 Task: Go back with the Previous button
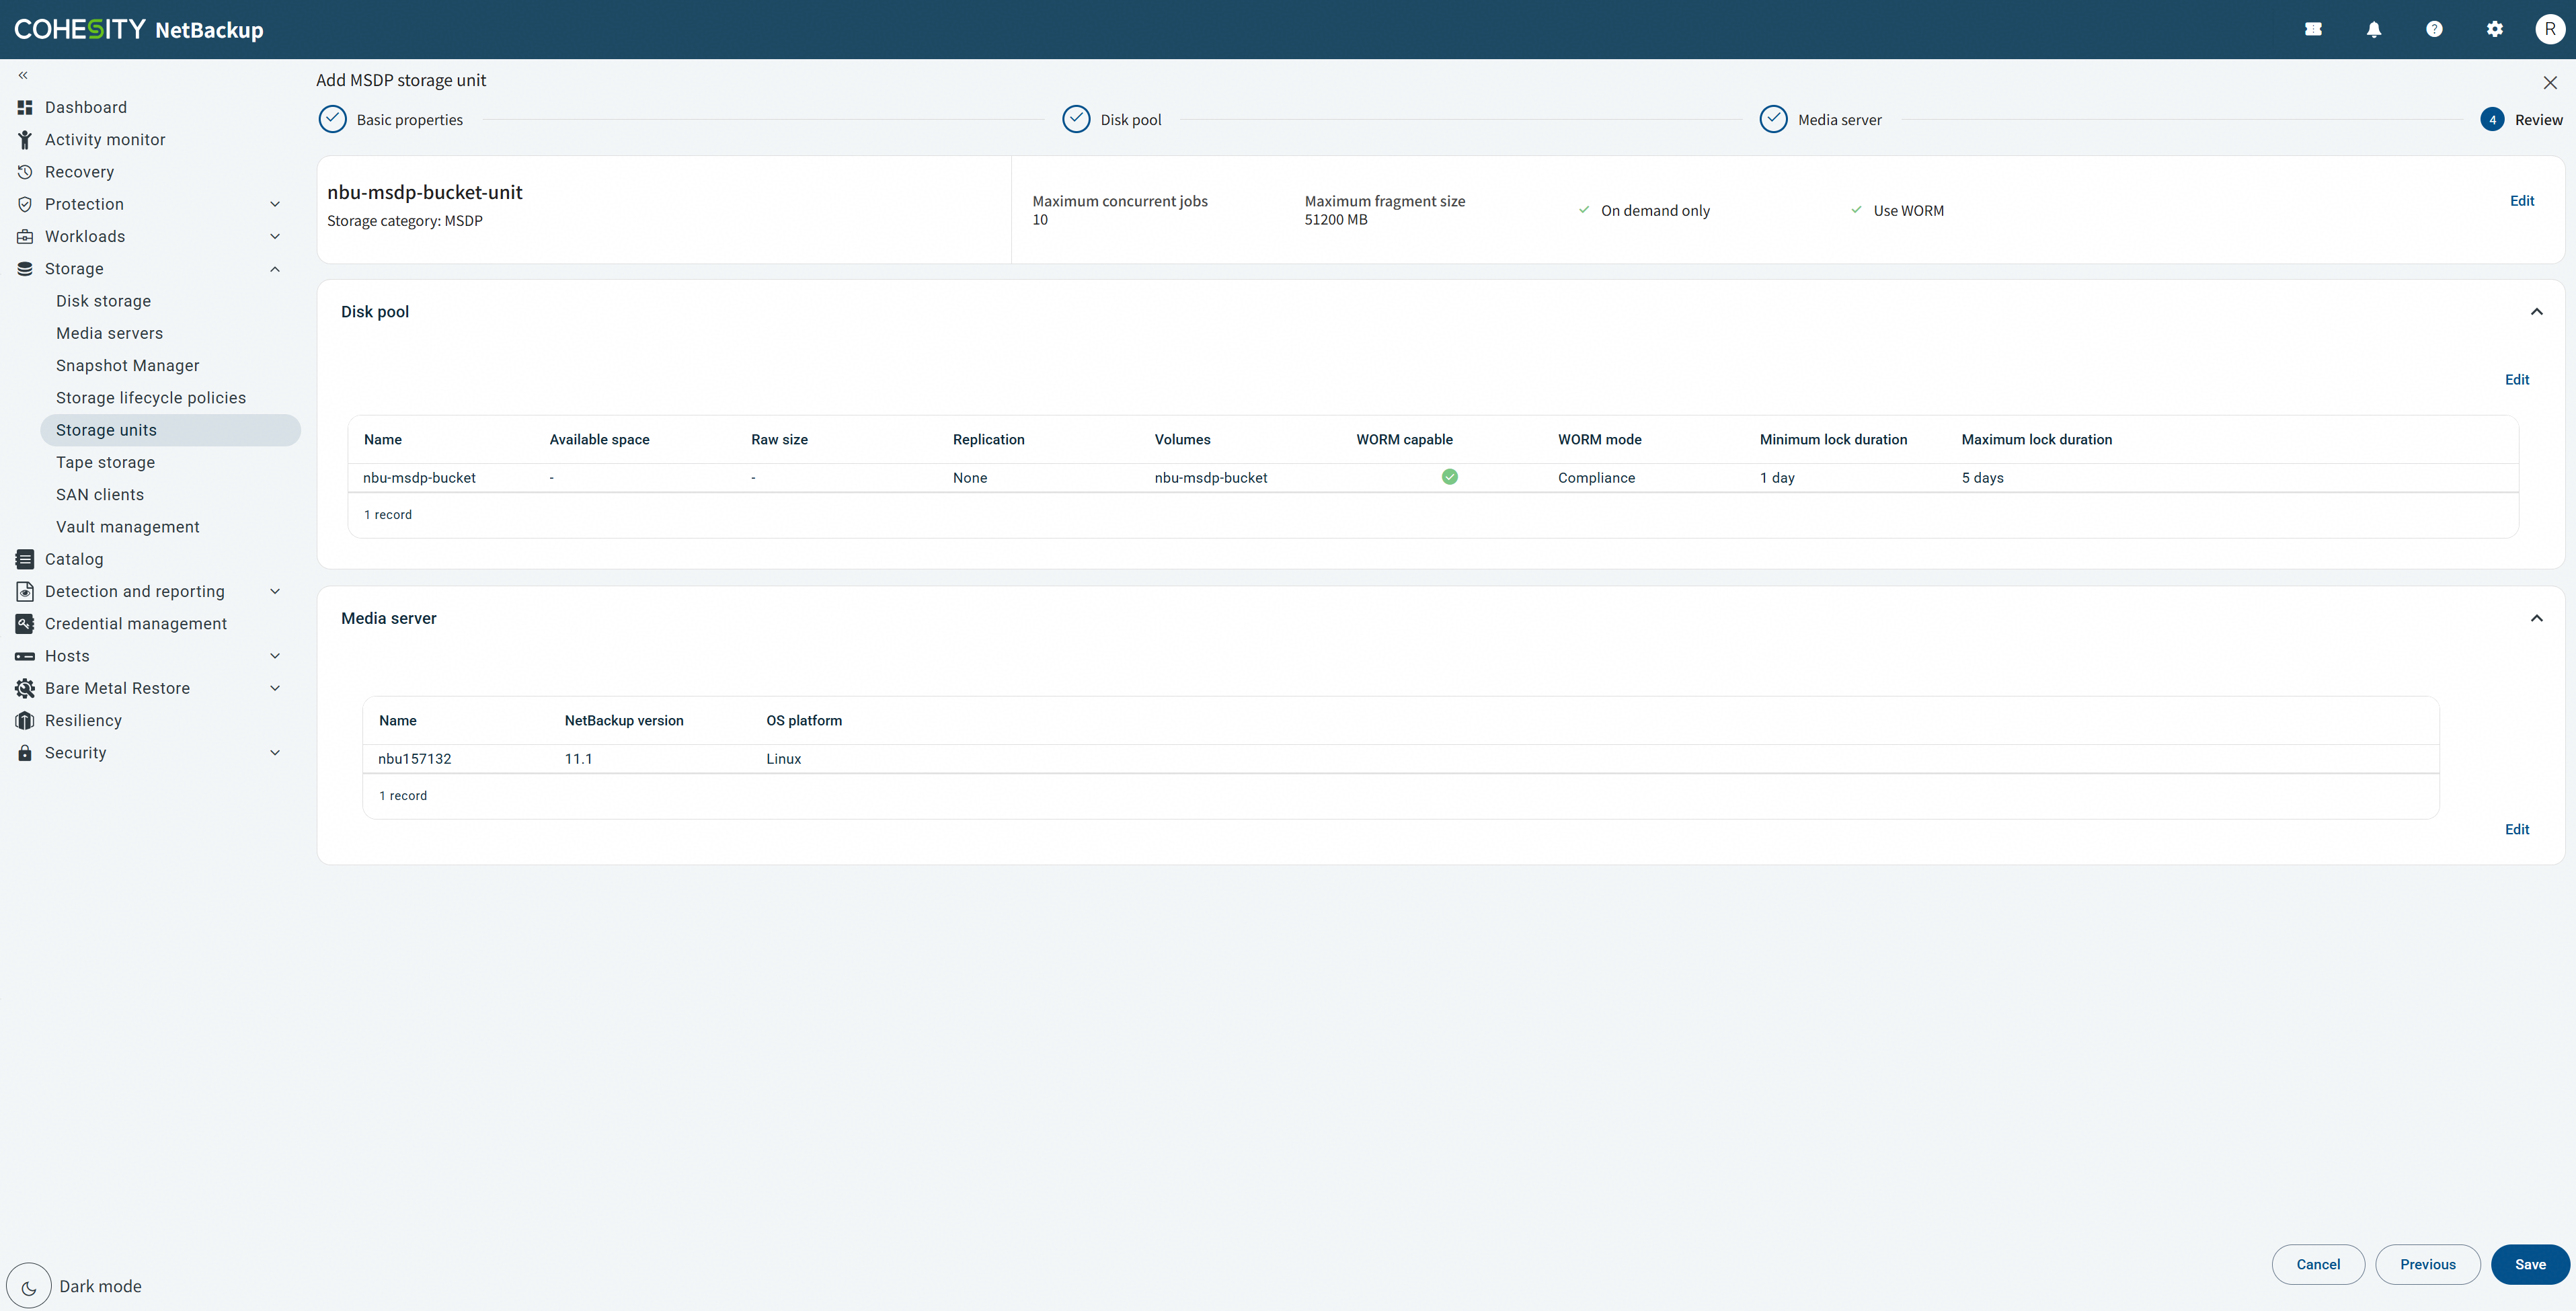(2427, 1264)
